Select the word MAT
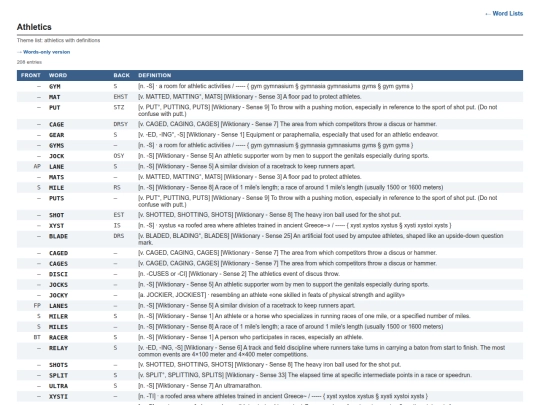 point(54,97)
